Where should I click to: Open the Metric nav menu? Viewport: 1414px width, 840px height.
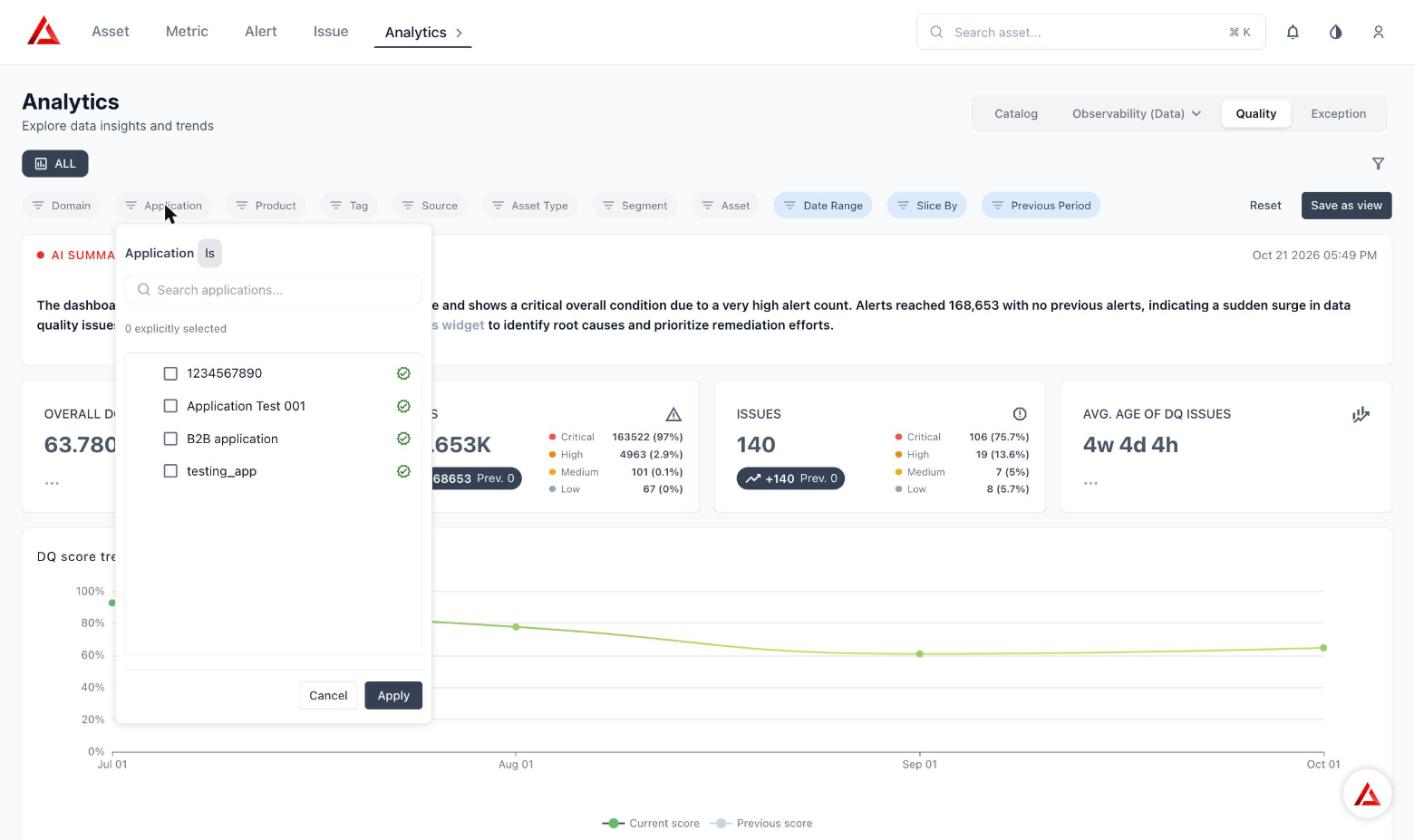click(x=187, y=31)
